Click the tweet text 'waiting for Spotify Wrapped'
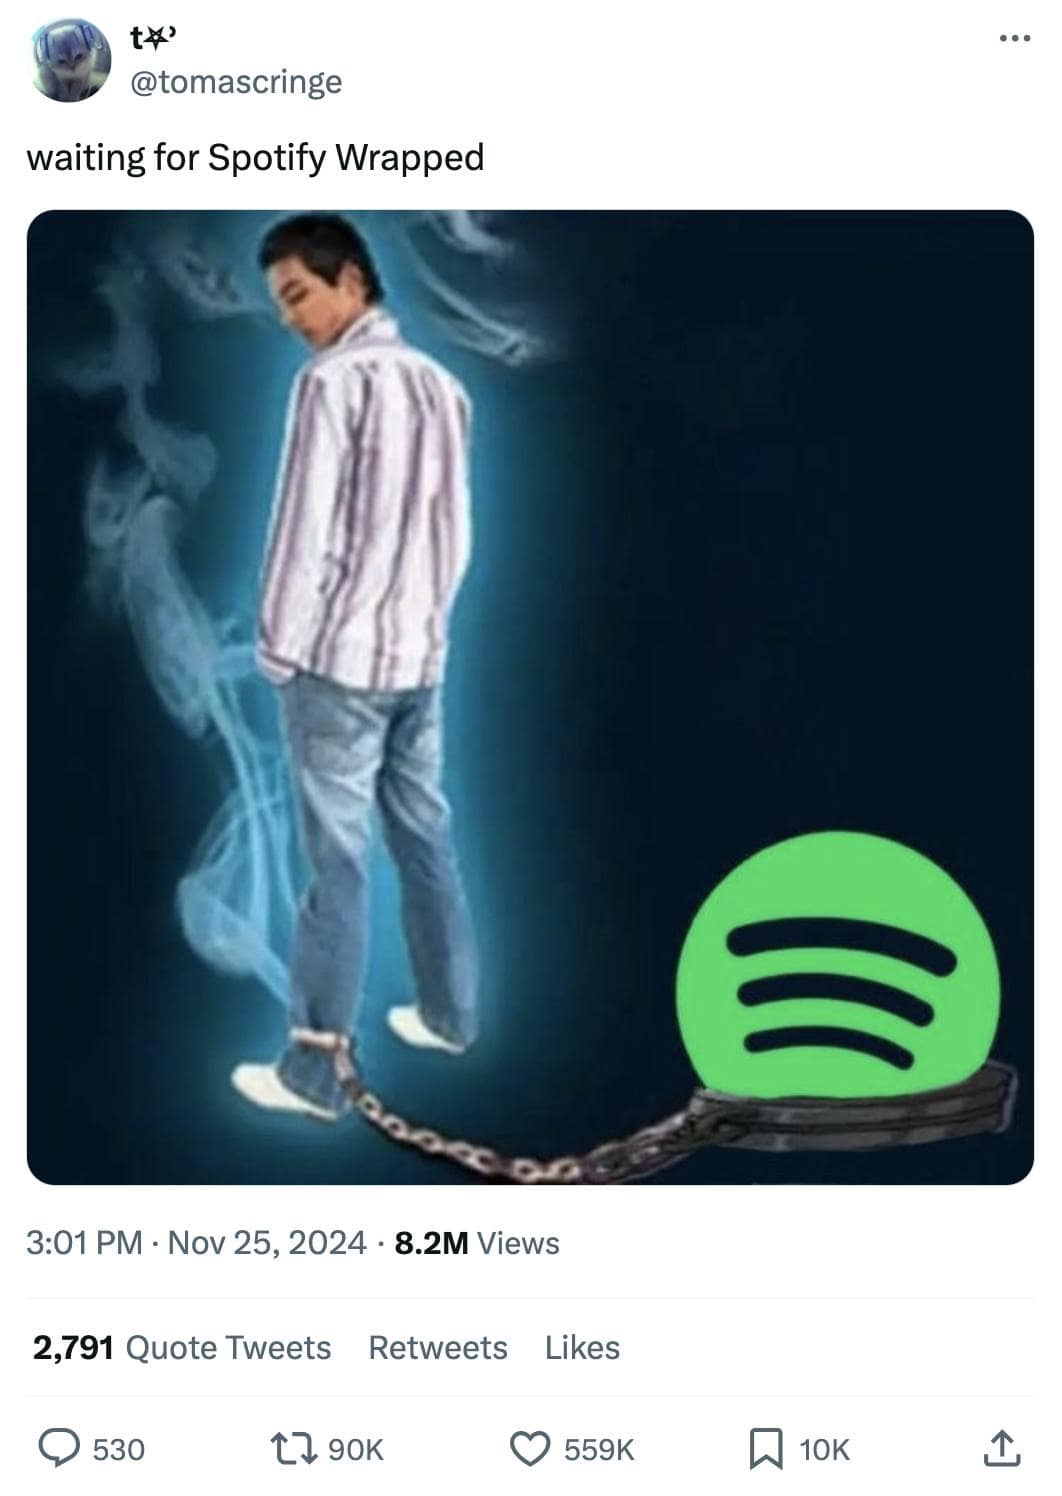 tap(255, 157)
